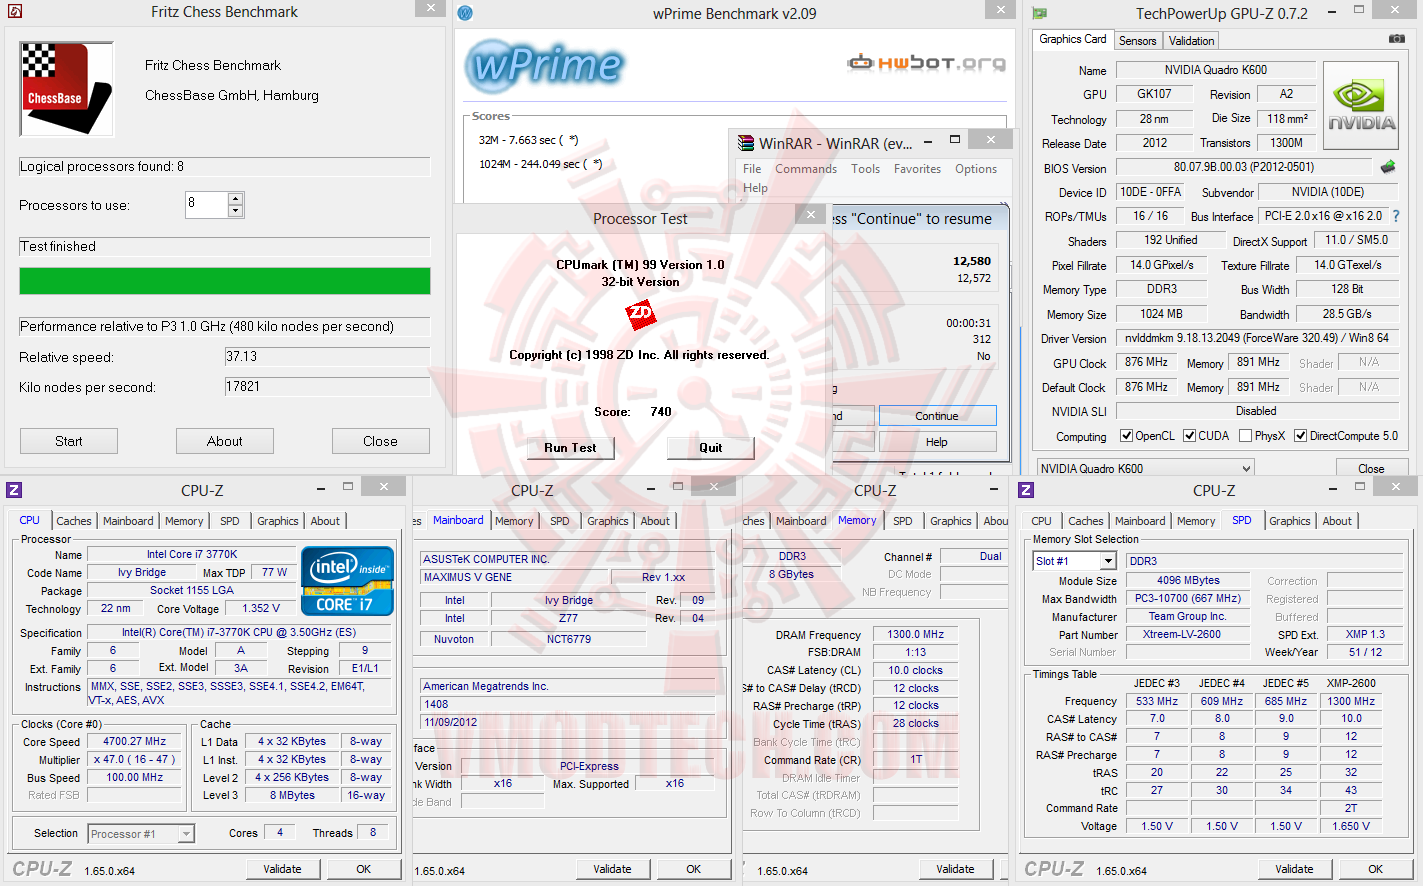Switch to the Validation tab in GPU-Z

(1191, 41)
